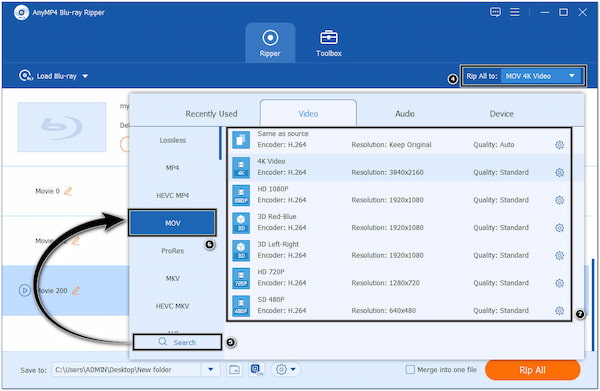Screen dimensions: 600x391
Task: Select Resolution: 1280x720 preset text
Action: (x=385, y=283)
